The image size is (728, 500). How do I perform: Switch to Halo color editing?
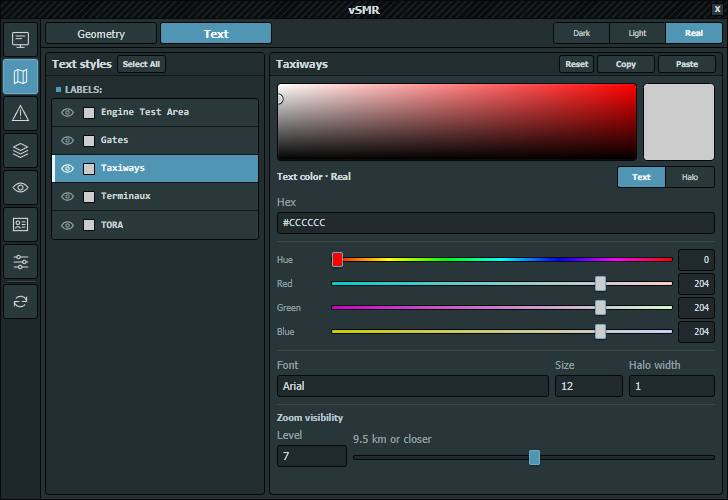tap(689, 177)
